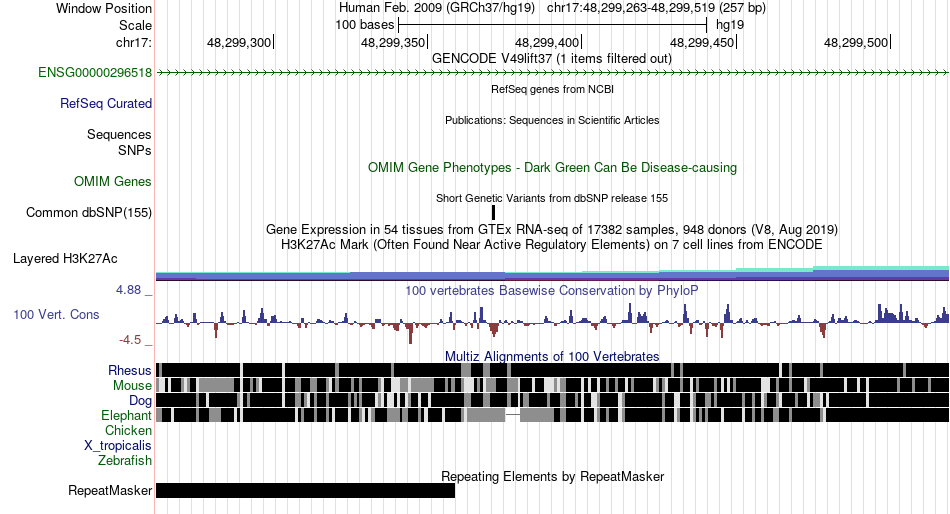The height and width of the screenshot is (514, 950).
Task: Click the RefSeq genes from NCBI title
Action: pos(552,89)
